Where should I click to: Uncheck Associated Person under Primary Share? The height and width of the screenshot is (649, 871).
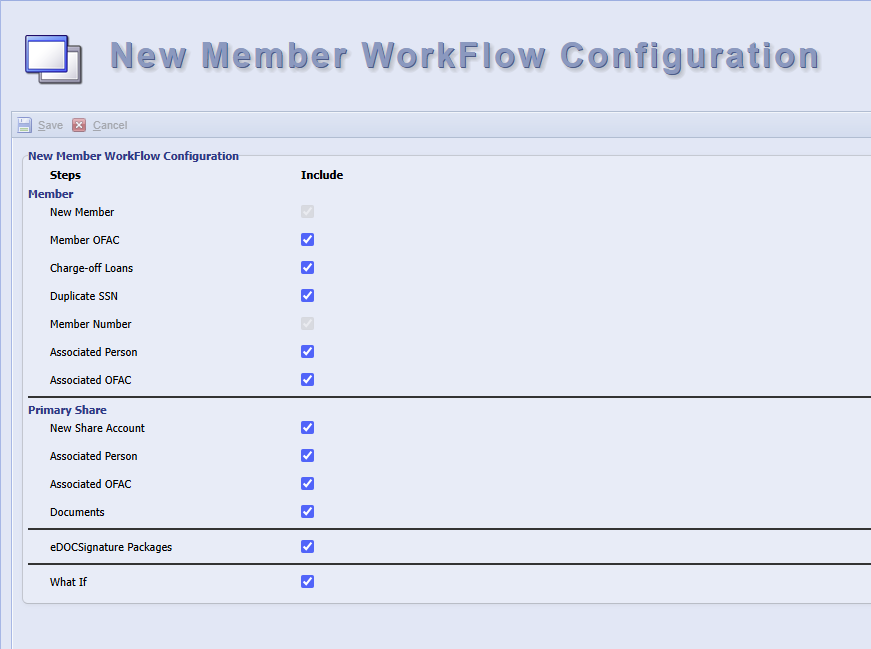point(307,455)
